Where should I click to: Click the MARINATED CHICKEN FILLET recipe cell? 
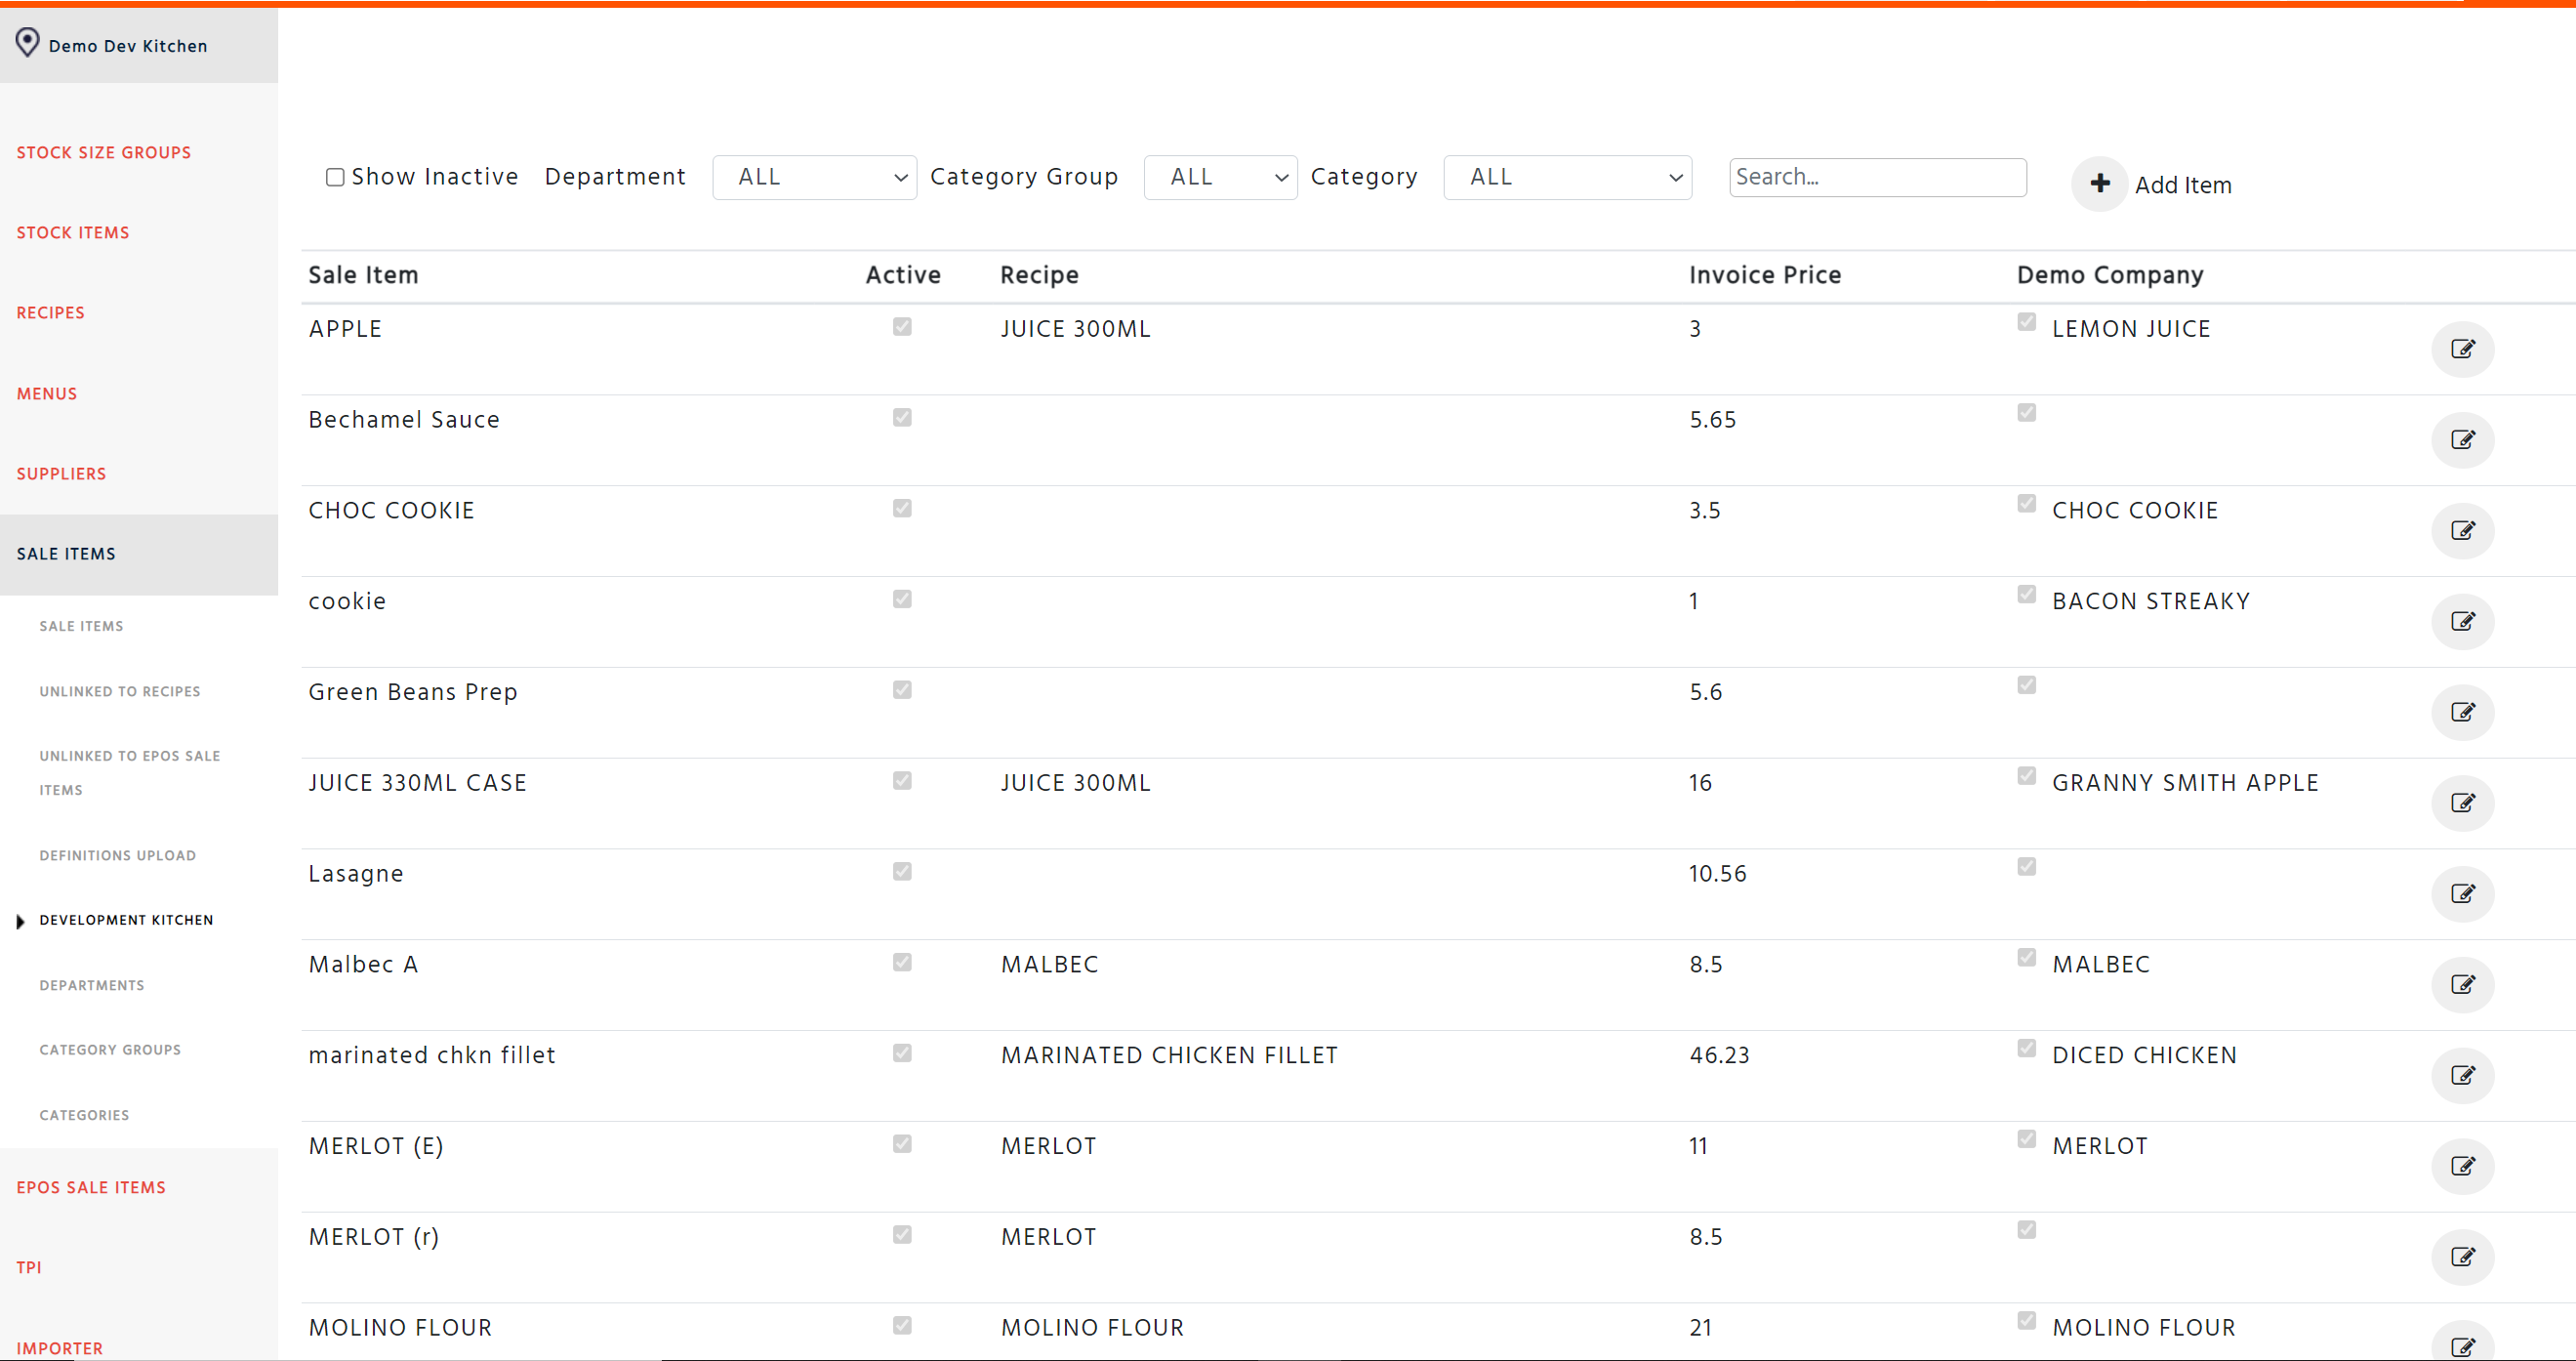[x=1169, y=1056]
